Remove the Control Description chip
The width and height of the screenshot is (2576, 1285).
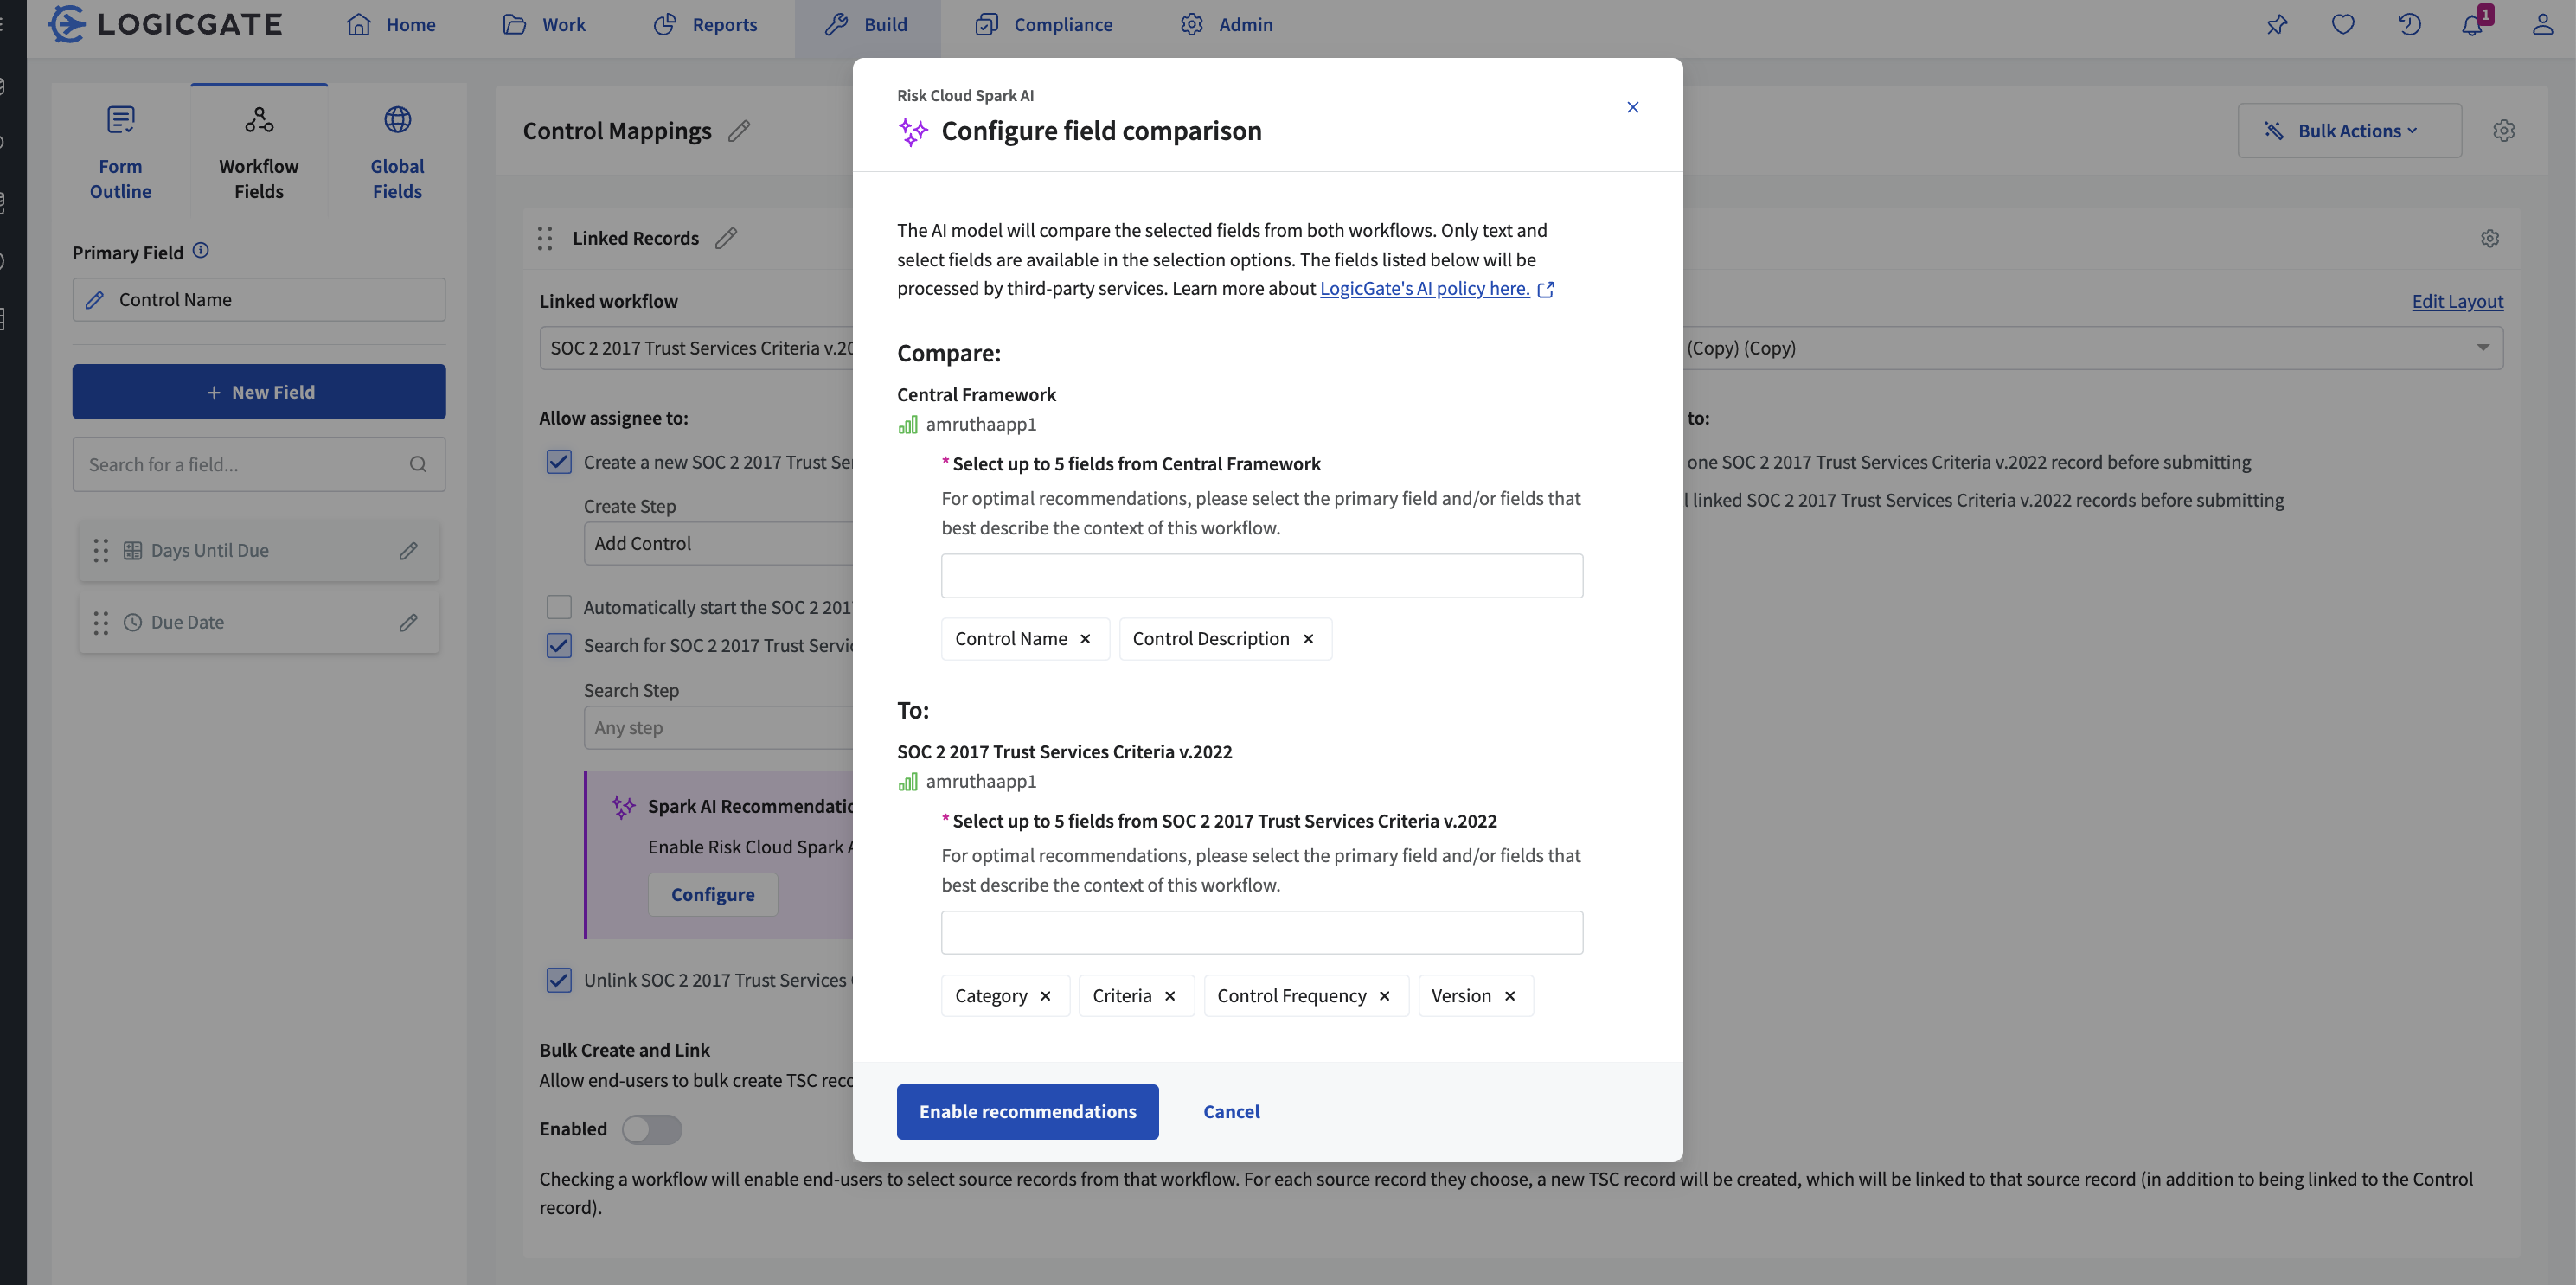(1308, 639)
